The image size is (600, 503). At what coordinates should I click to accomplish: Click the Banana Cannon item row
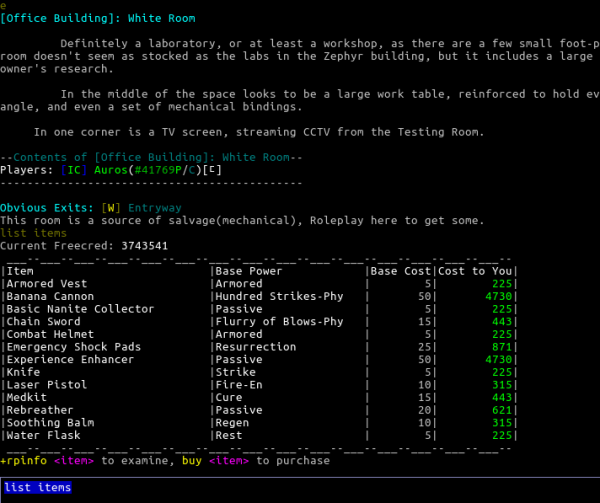[x=259, y=296]
